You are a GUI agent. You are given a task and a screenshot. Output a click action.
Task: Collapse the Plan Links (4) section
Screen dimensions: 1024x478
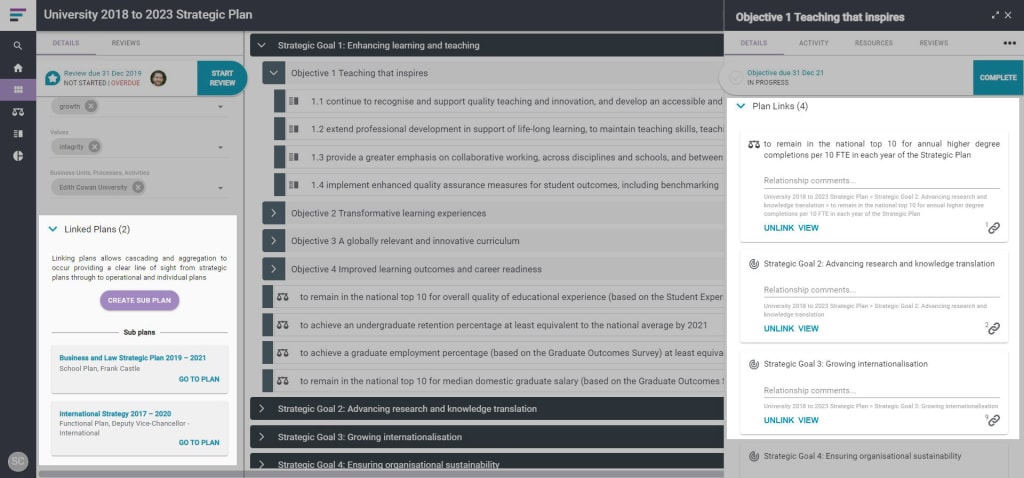(741, 106)
